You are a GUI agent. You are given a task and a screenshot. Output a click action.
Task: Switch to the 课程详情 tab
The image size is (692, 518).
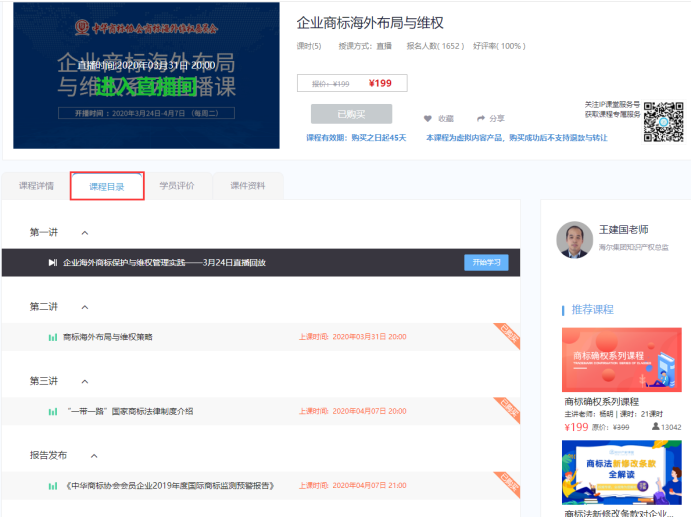[x=36, y=186]
